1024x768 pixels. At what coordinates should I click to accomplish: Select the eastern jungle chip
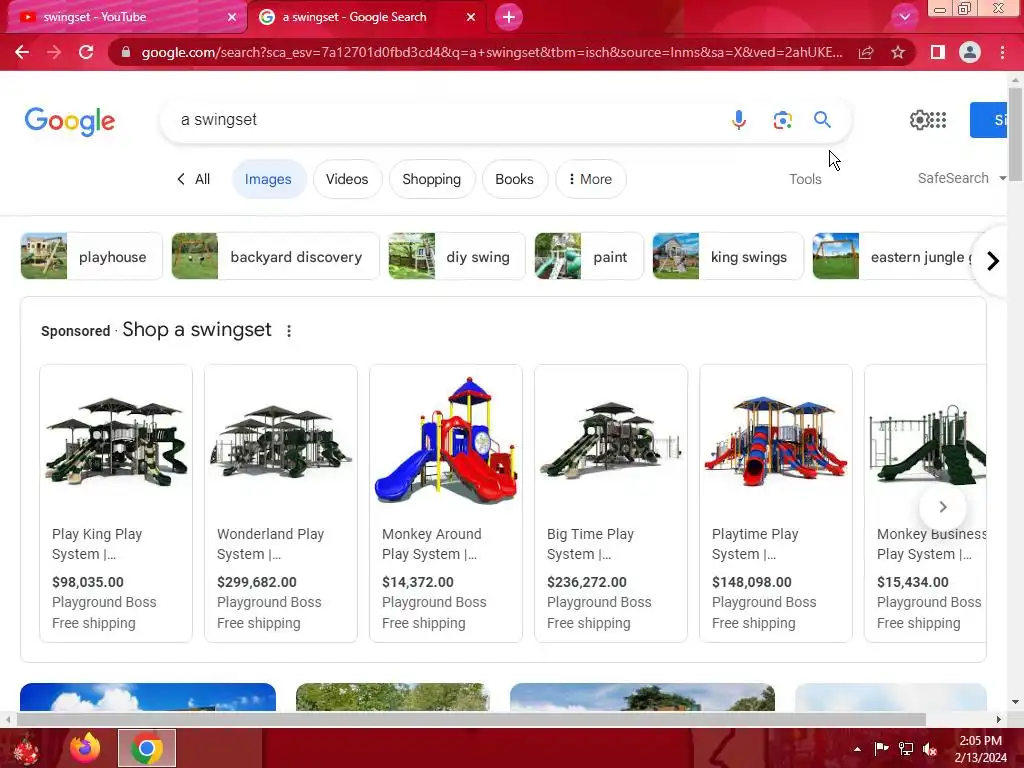pyautogui.click(x=895, y=256)
